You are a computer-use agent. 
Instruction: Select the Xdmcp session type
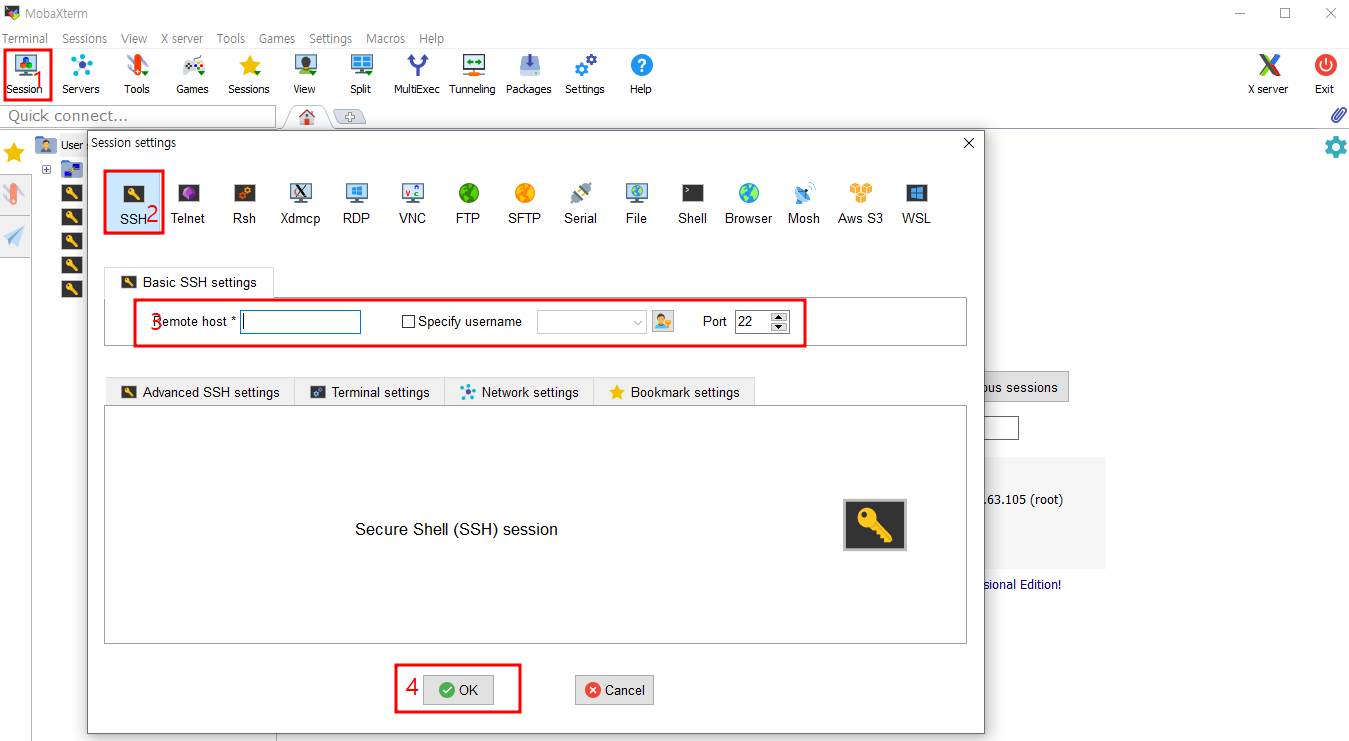tap(300, 203)
